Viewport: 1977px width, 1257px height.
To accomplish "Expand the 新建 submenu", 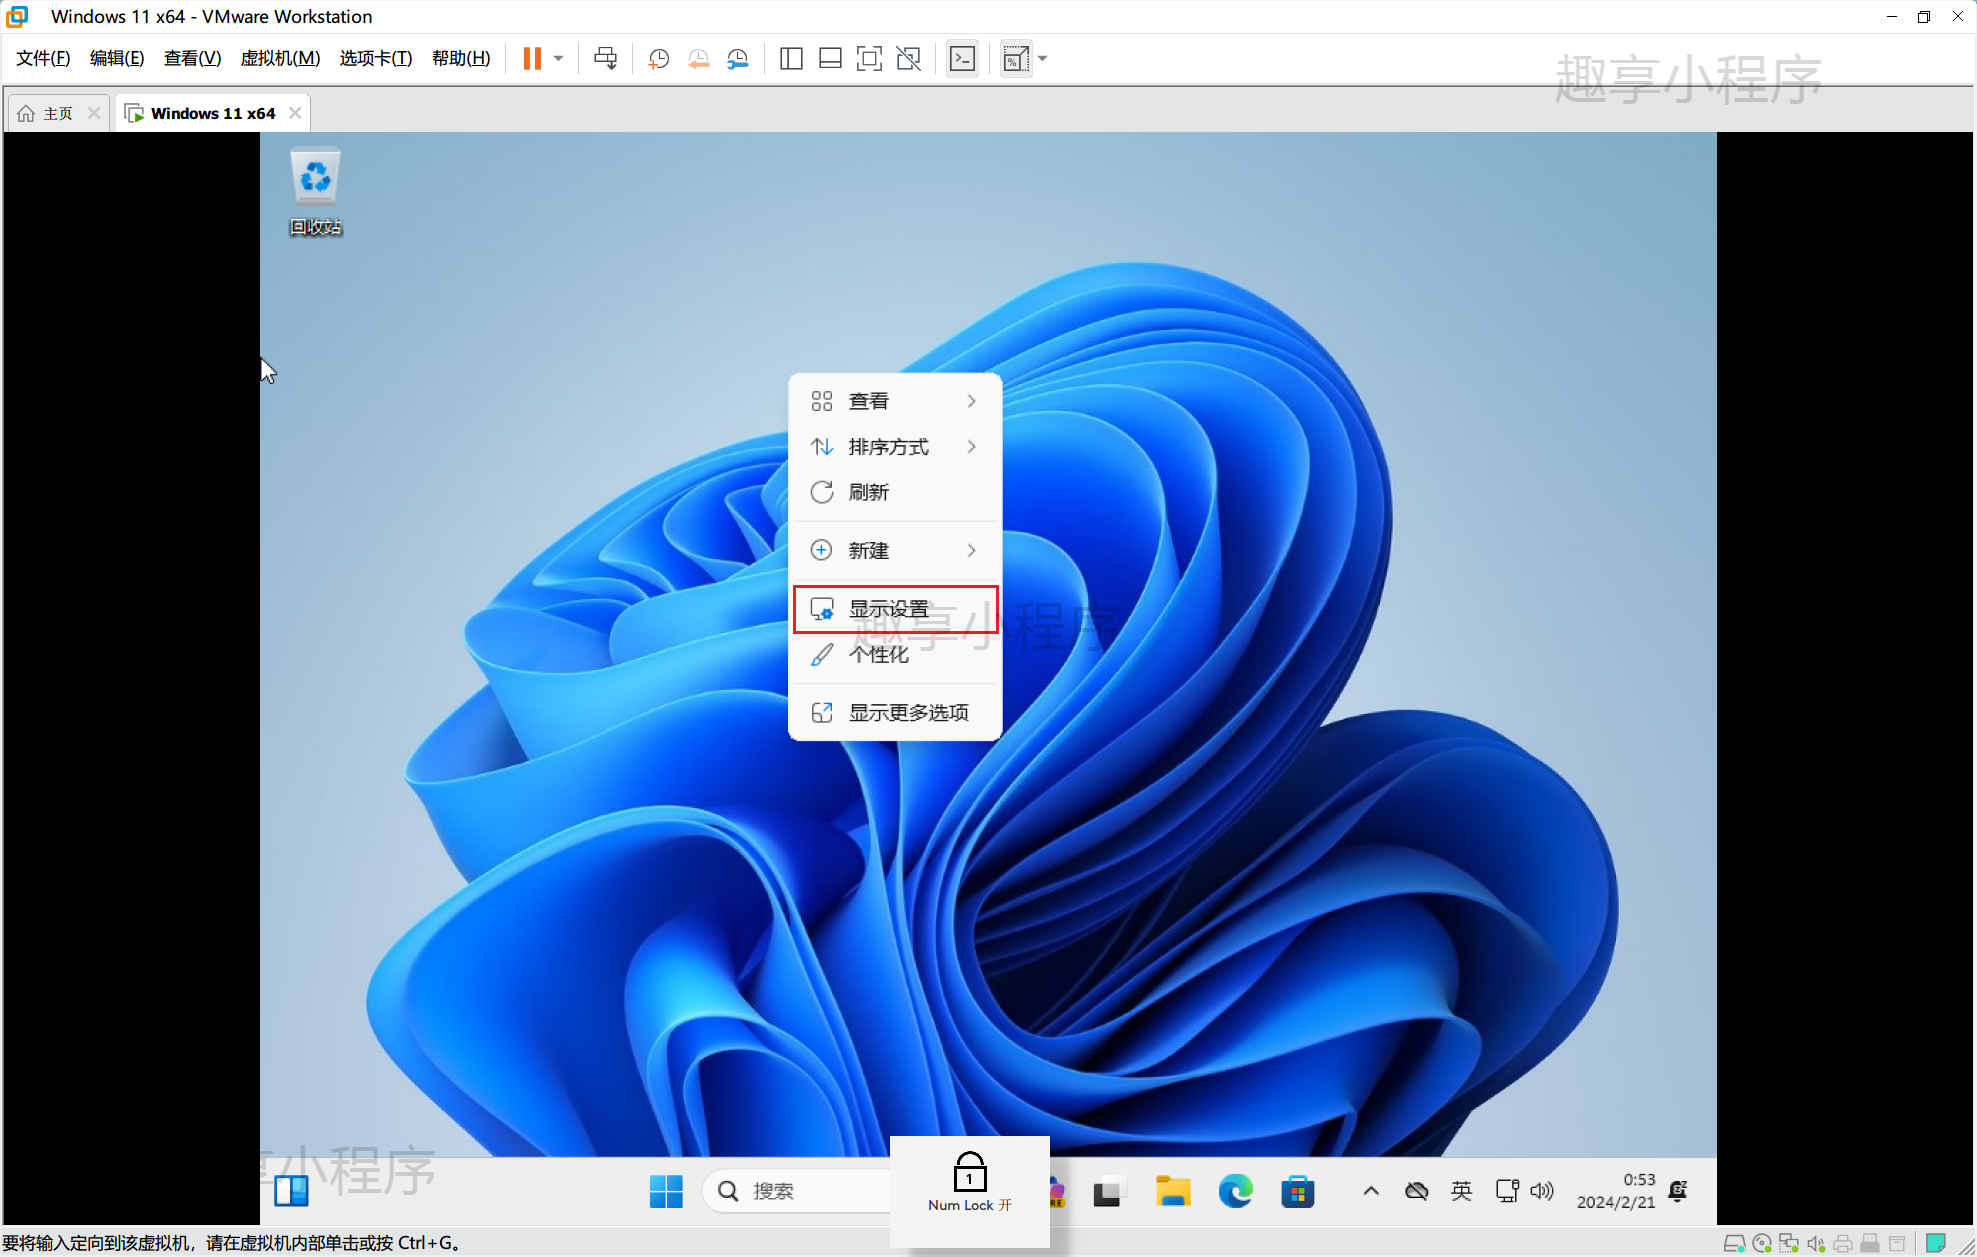I will pyautogui.click(x=895, y=550).
